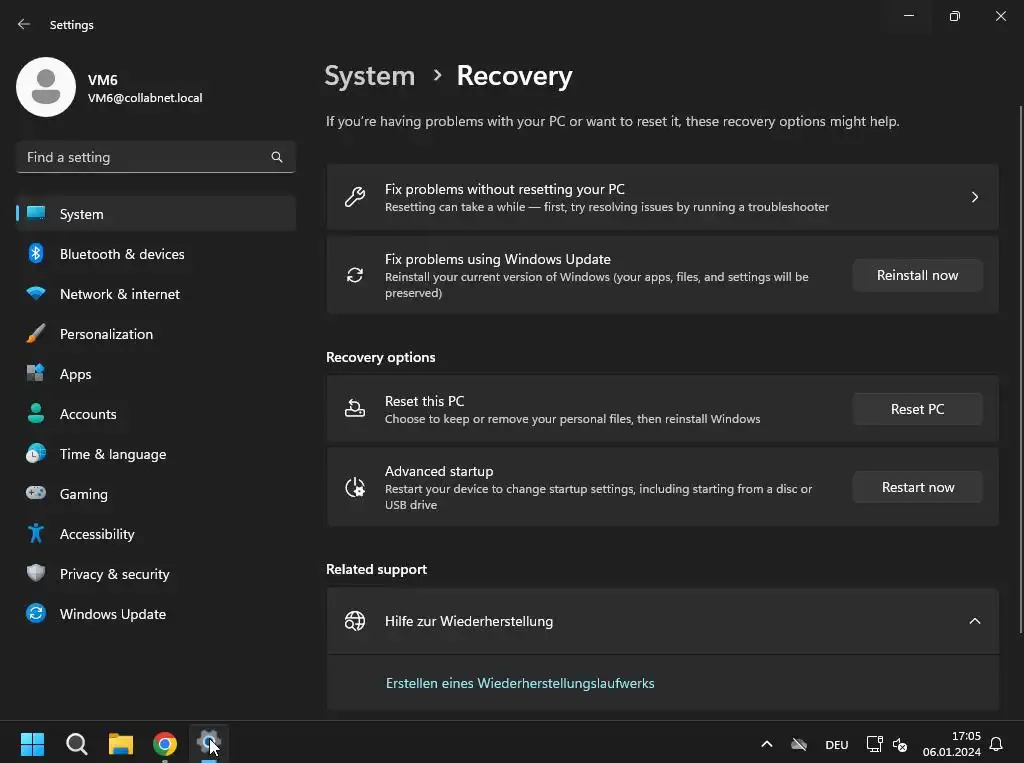
Task: Click the magnifier icon in Find a setting
Action: pyautogui.click(x=277, y=157)
